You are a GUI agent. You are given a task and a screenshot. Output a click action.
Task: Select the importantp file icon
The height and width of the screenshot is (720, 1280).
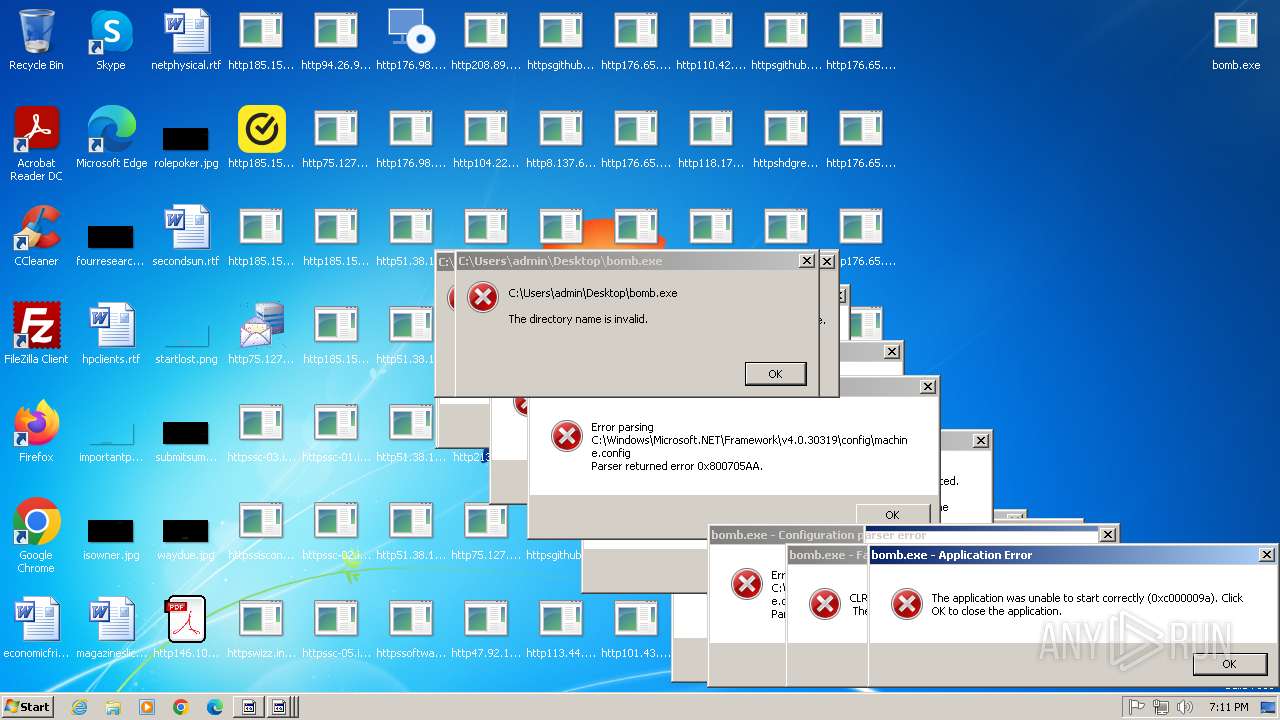coord(111,432)
